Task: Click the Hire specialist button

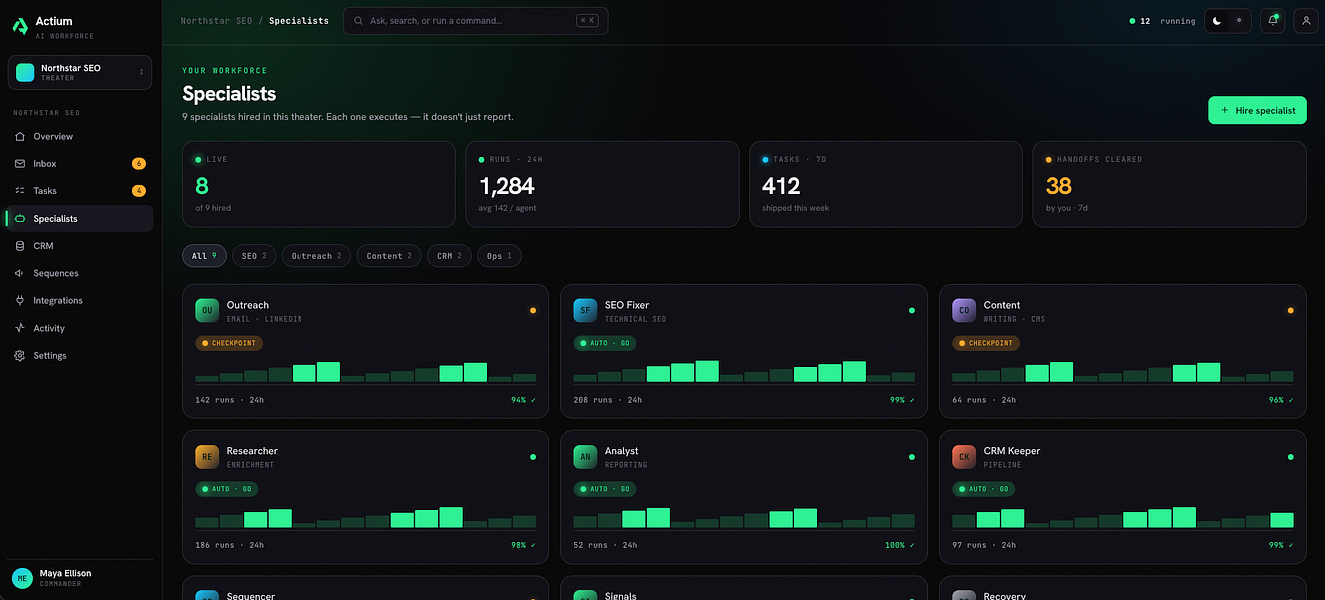Action: pos(1257,110)
